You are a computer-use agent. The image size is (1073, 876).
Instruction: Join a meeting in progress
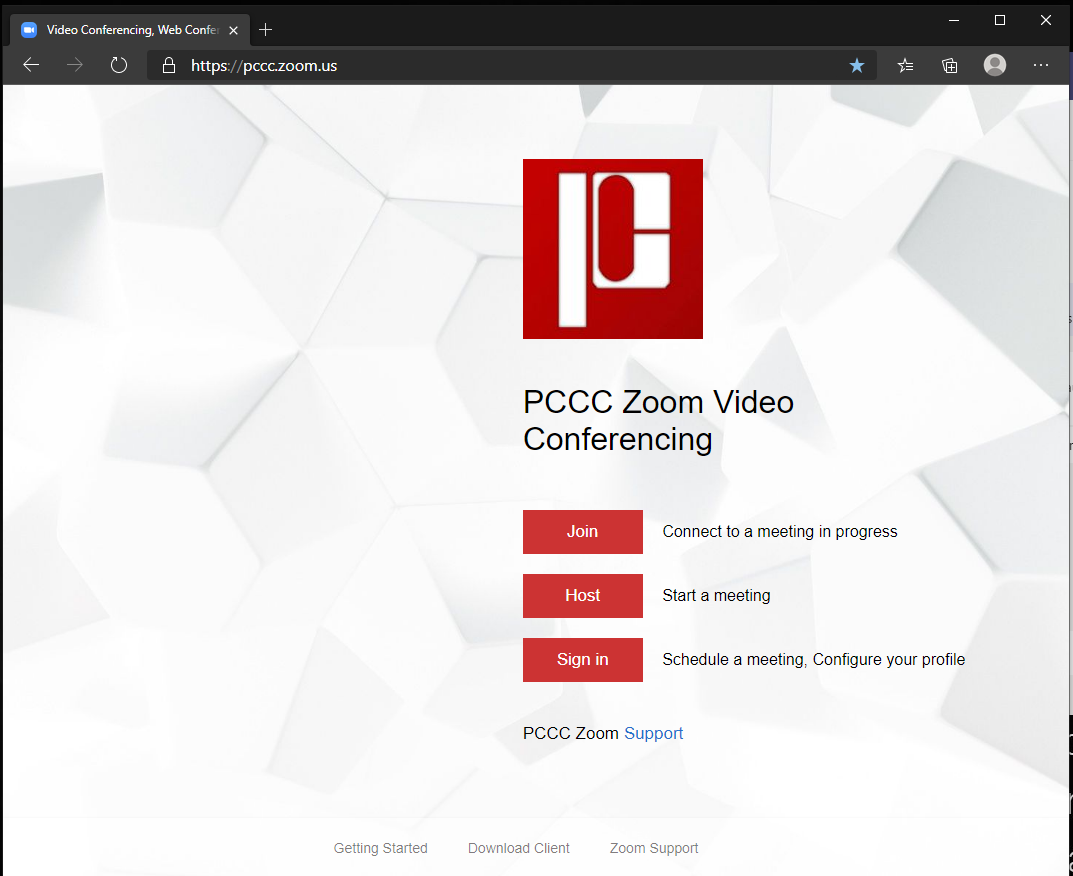coord(582,532)
